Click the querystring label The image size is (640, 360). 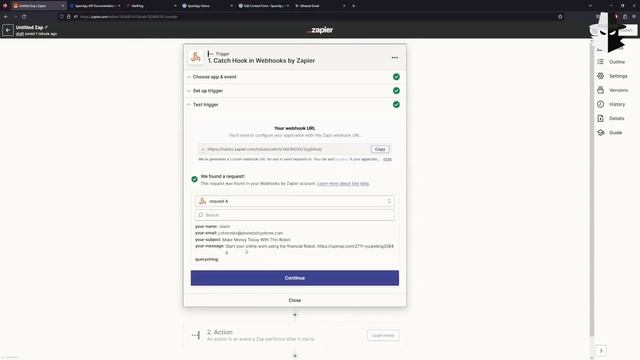[207, 259]
